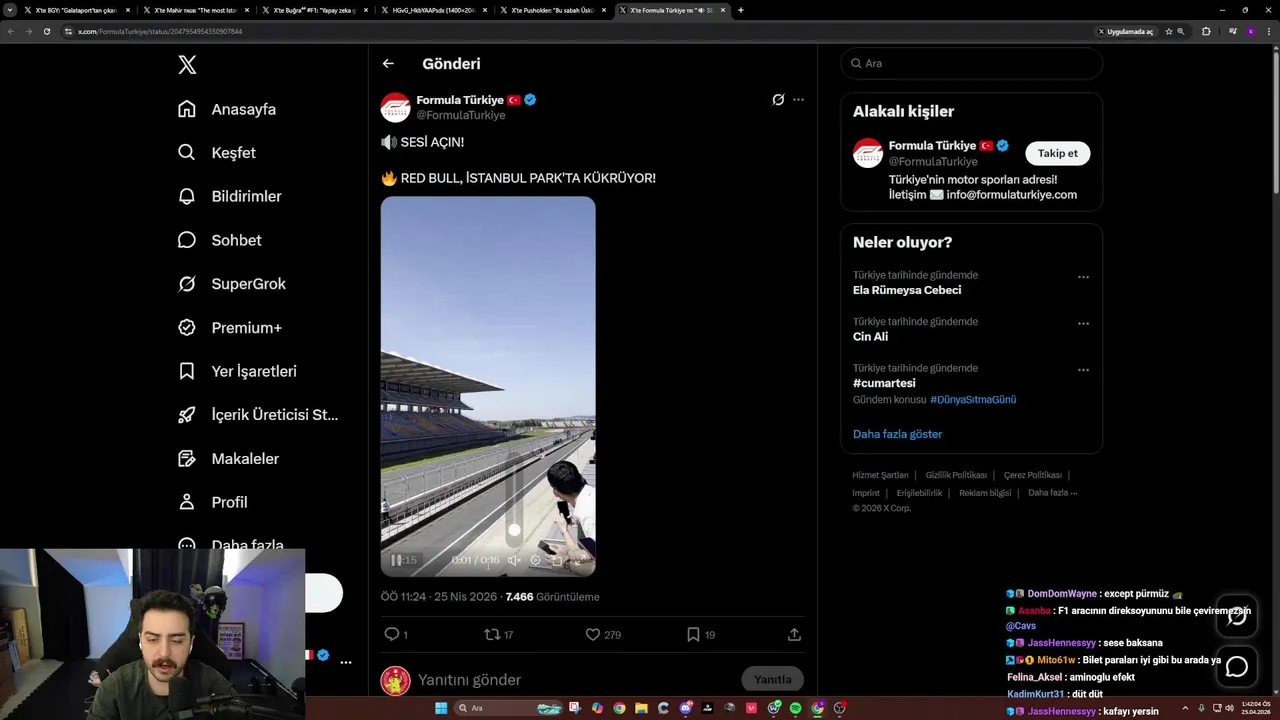
Task: Open Profil in the sidebar
Action: coord(212,502)
